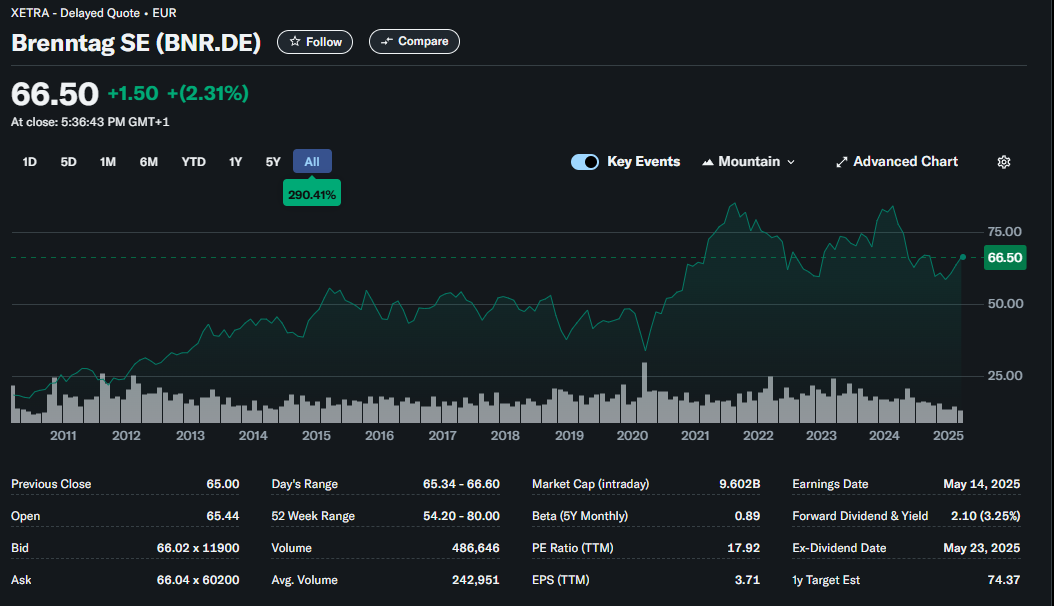The height and width of the screenshot is (606, 1054).
Task: Select the 1Y time range
Action: coord(235,162)
